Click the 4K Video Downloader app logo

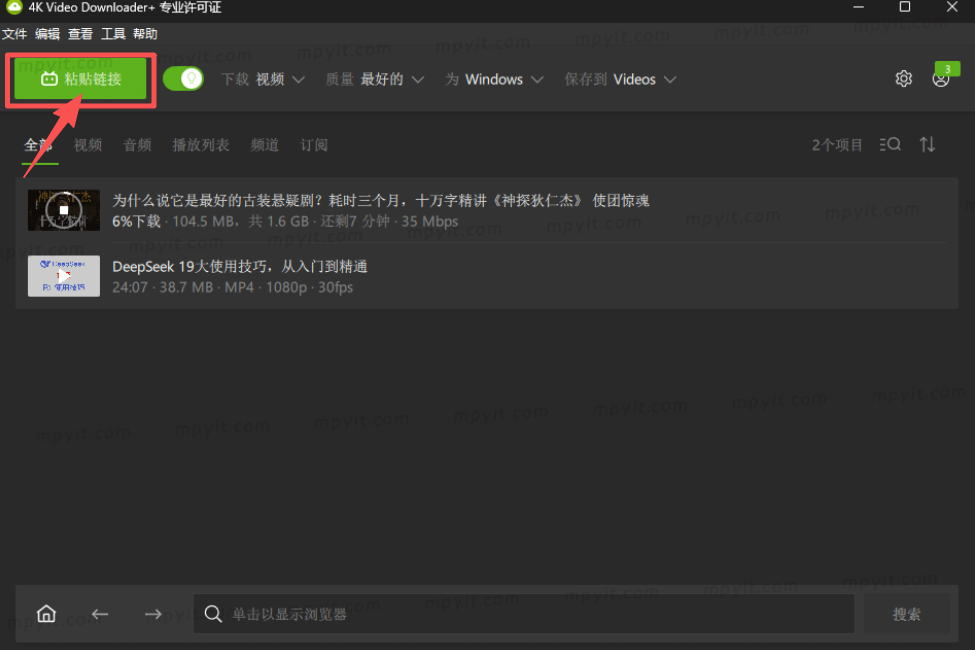click(x=14, y=7)
